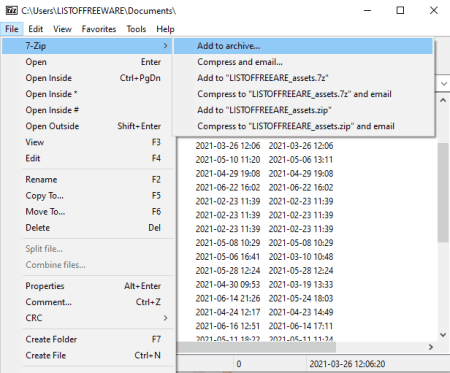The image size is (450, 373).
Task: Choose Create File menu entry
Action: 87,355
